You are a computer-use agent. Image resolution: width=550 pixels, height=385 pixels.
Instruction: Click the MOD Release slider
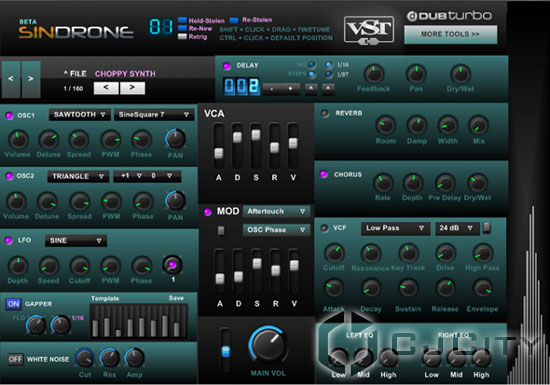pyautogui.click(x=276, y=270)
